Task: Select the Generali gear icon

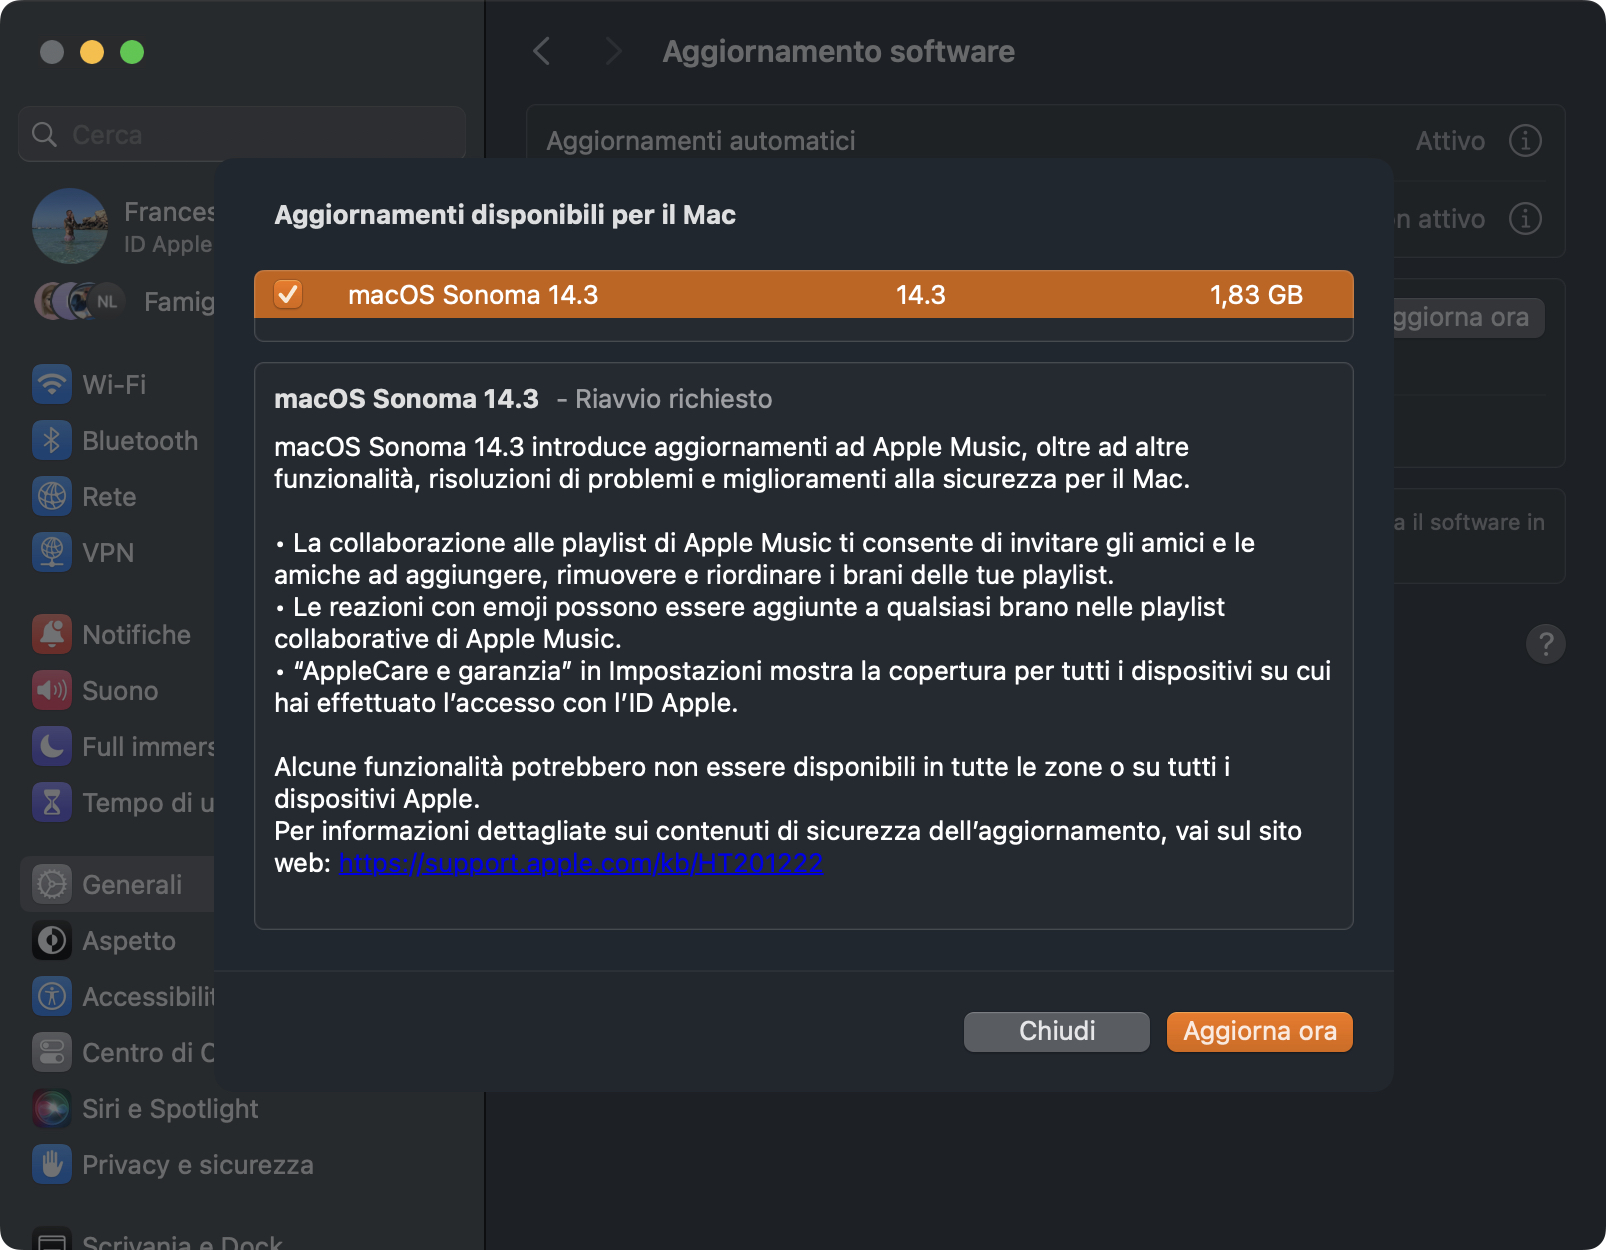Action: click(52, 884)
